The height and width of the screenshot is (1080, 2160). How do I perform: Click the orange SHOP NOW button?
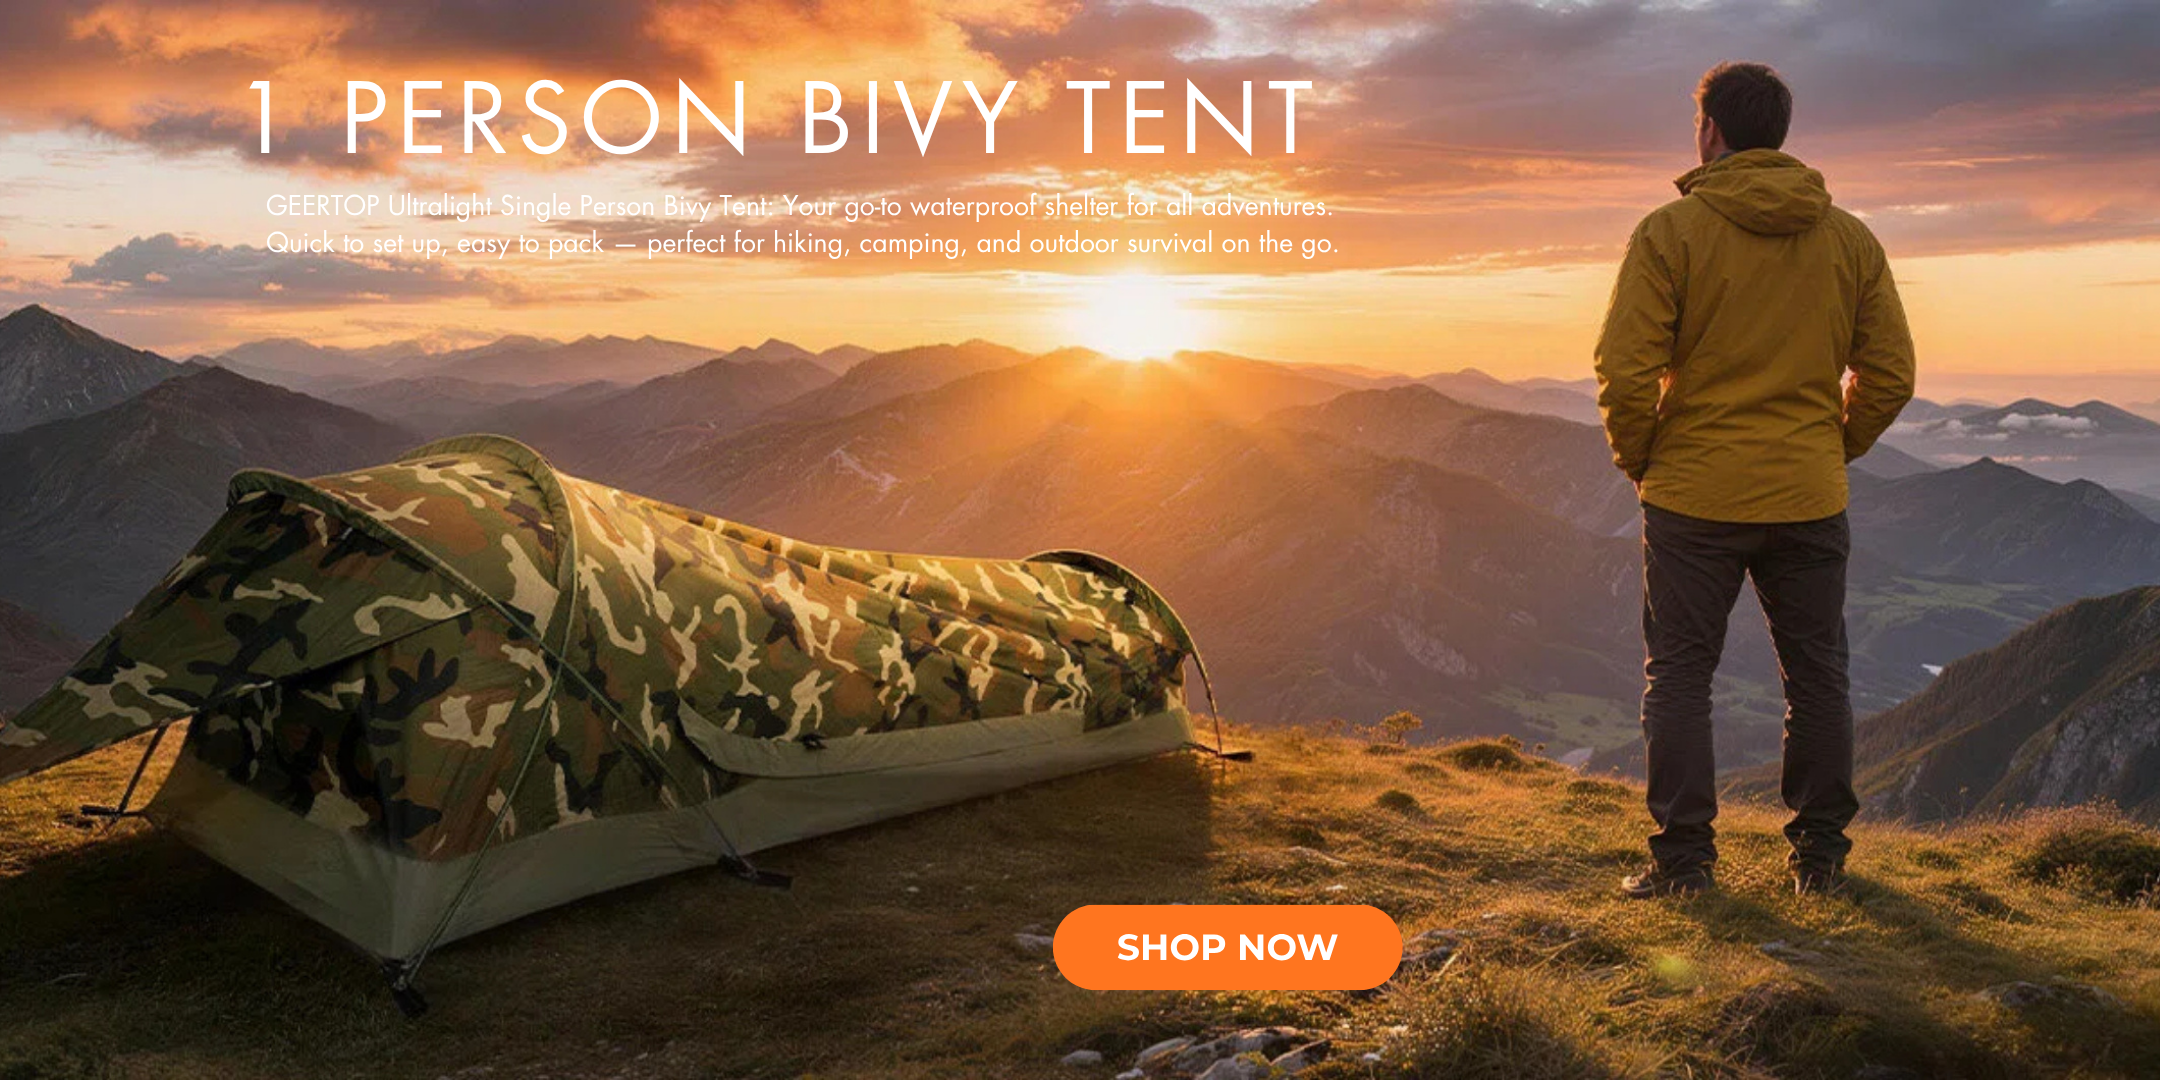(1227, 947)
